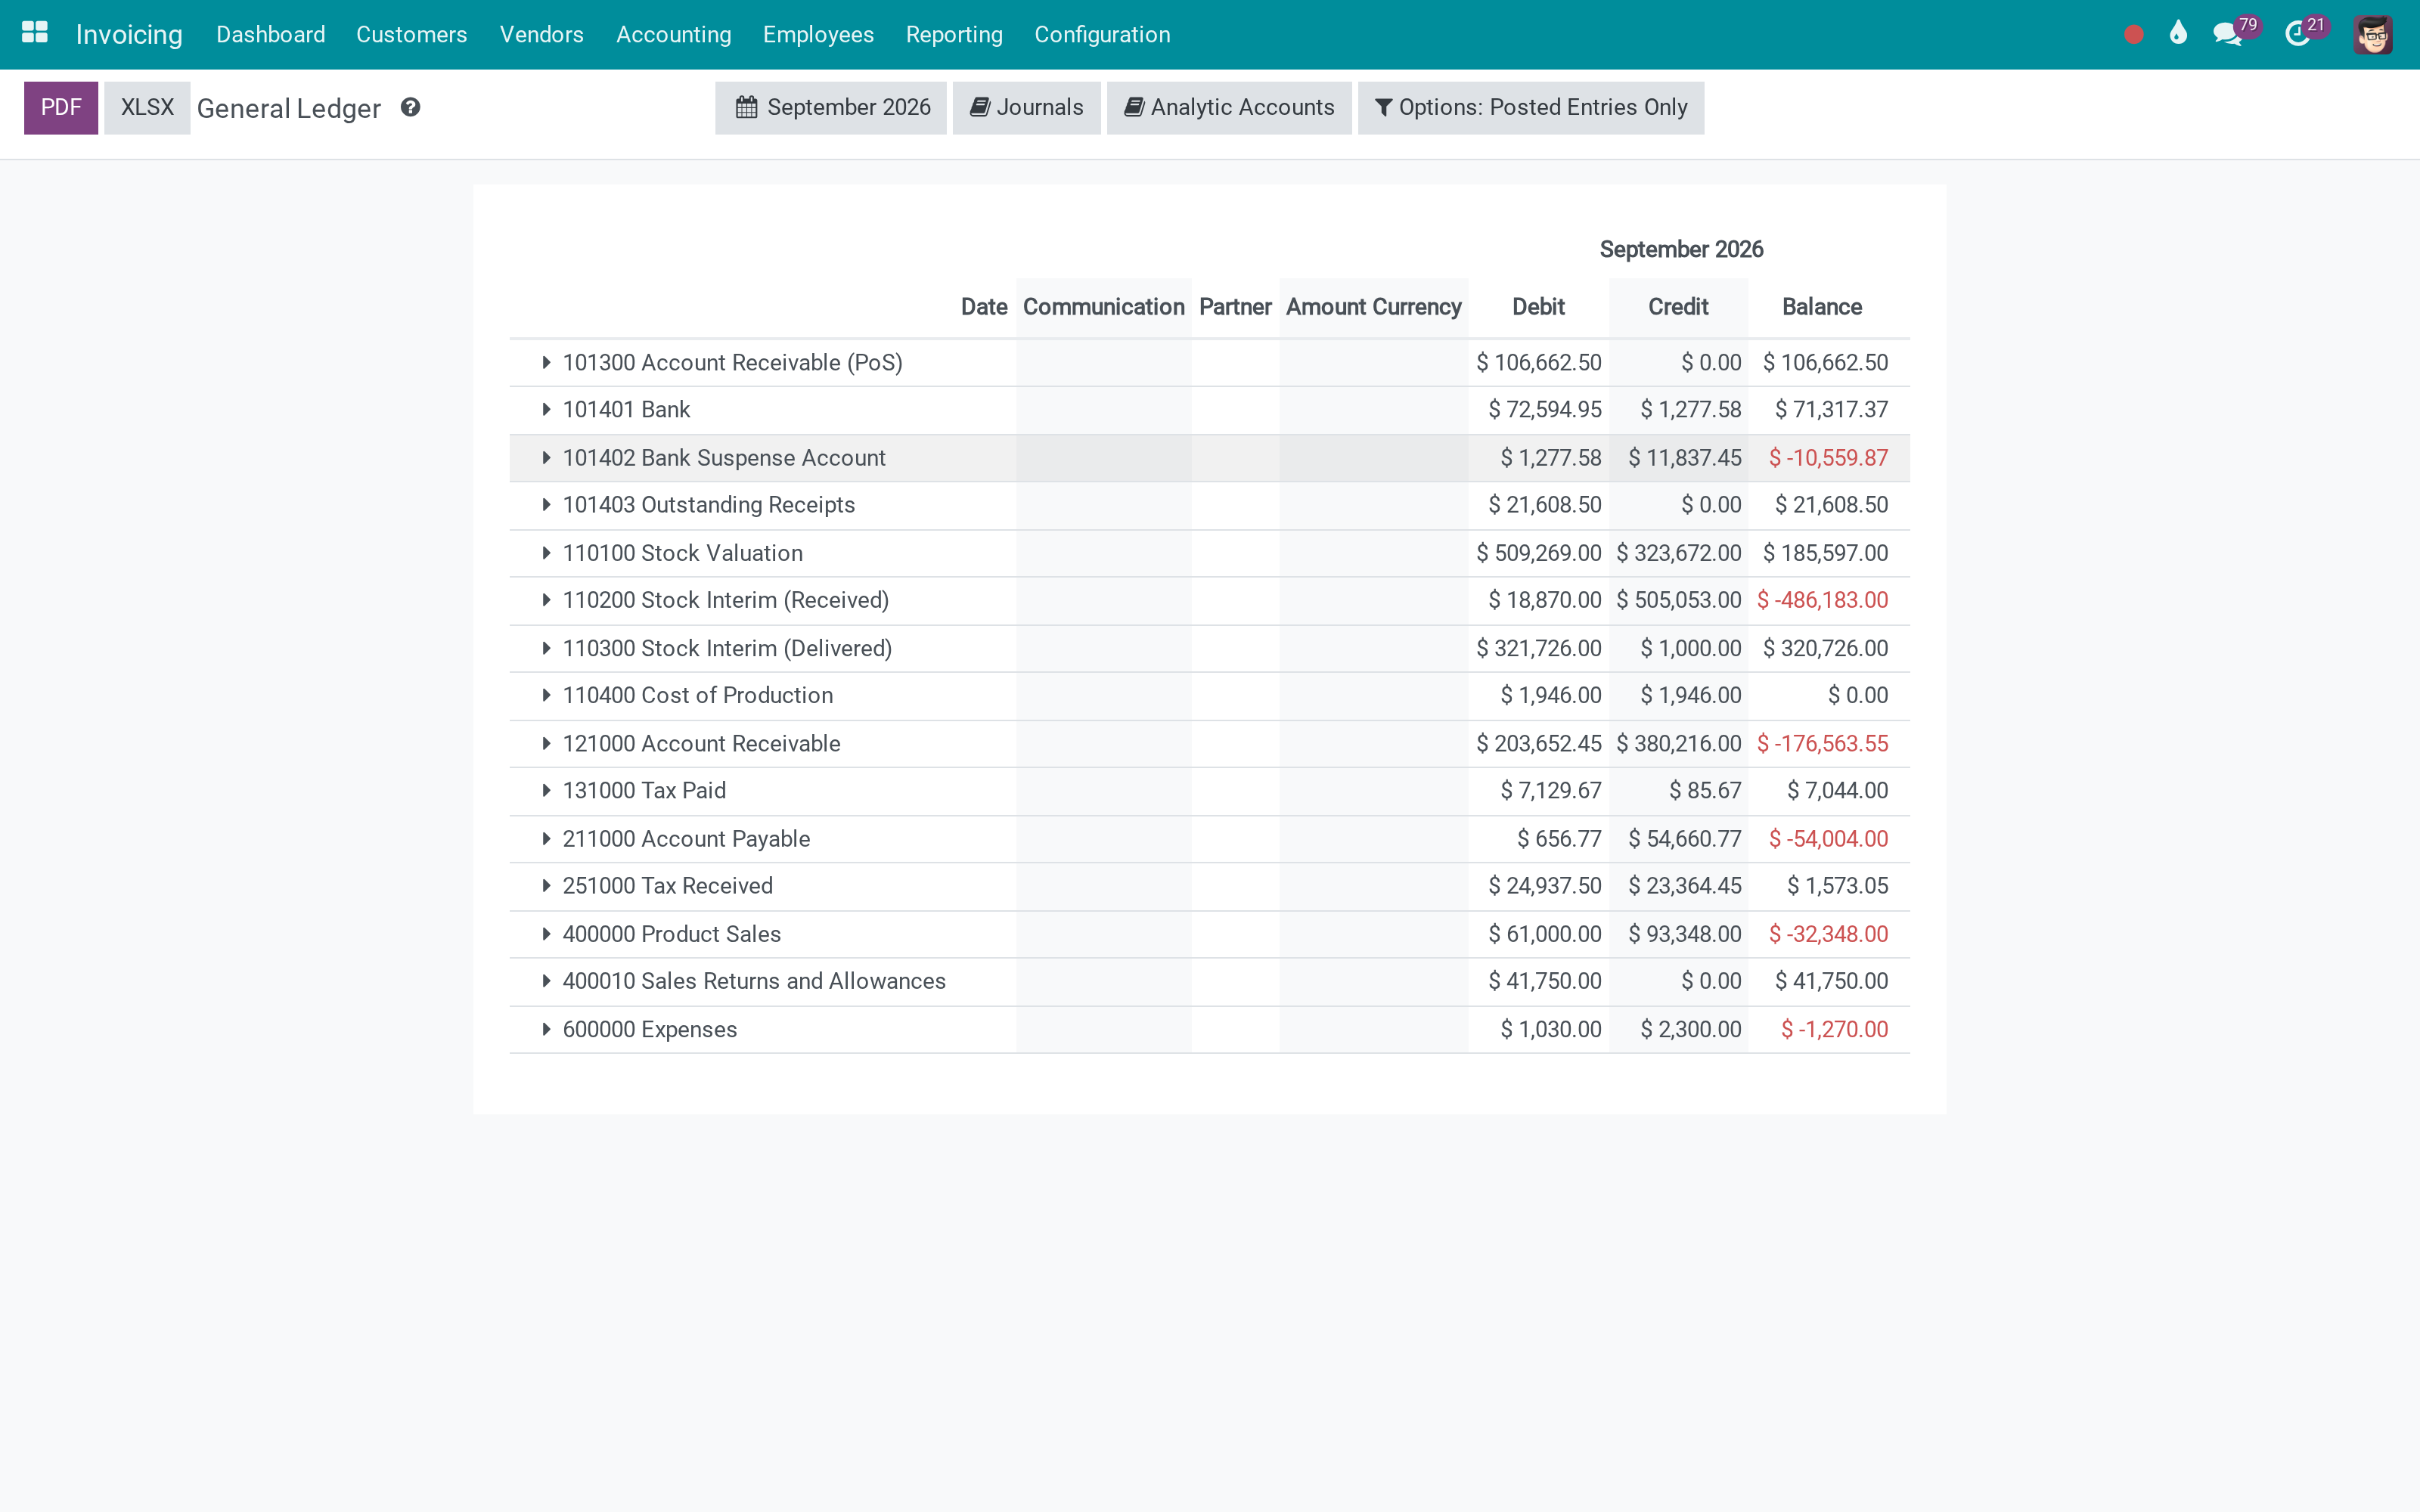Click the help question mark beside General Ledger
The image size is (2420, 1512).
pyautogui.click(x=410, y=107)
